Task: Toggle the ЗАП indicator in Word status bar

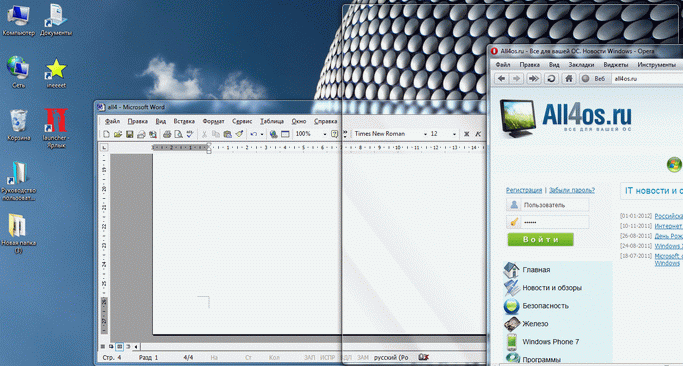Action: tap(310, 357)
